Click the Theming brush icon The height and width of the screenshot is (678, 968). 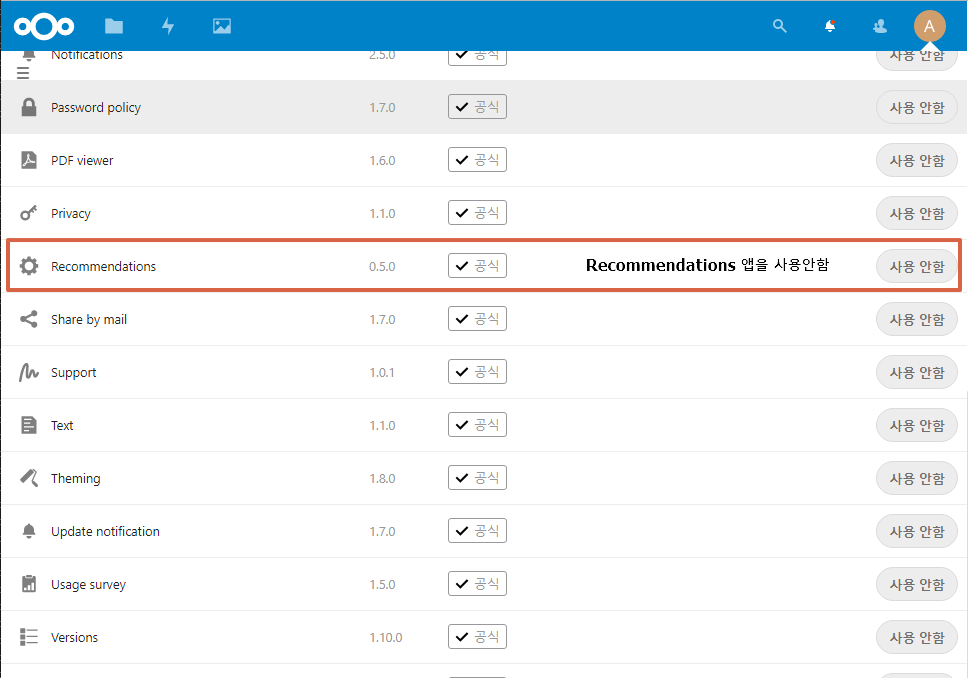28,478
